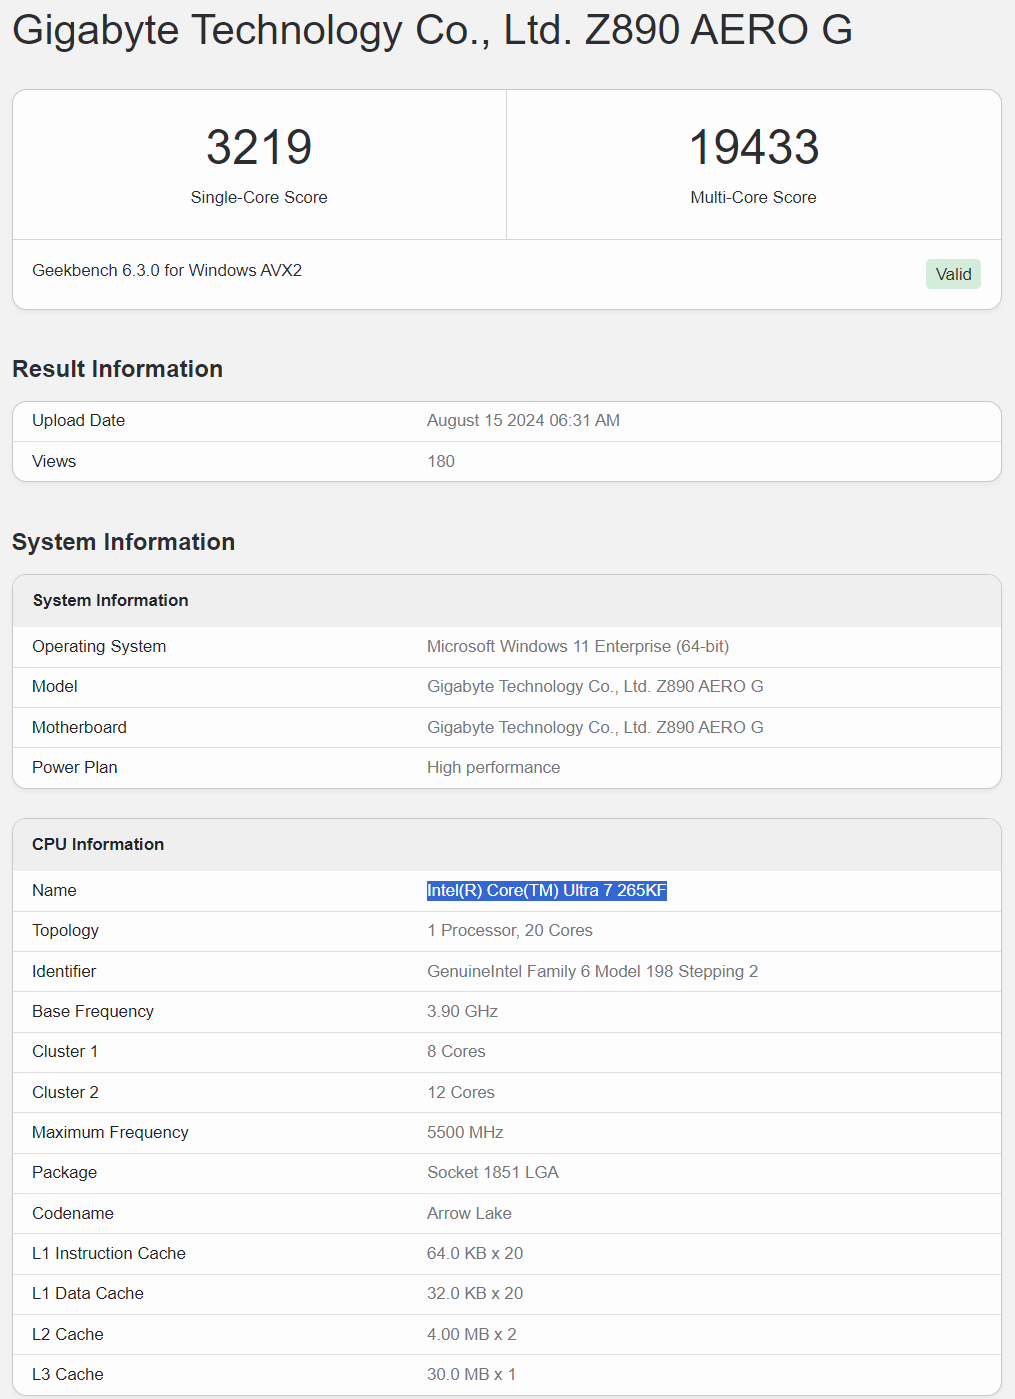Click the Views label
This screenshot has width=1015, height=1399.
tap(54, 461)
